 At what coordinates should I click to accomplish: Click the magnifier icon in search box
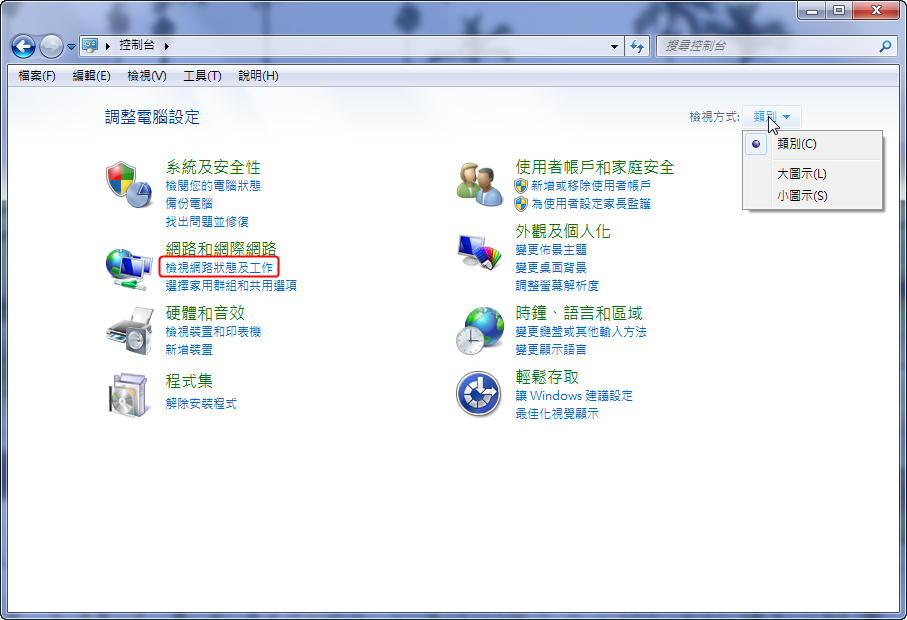tap(885, 46)
